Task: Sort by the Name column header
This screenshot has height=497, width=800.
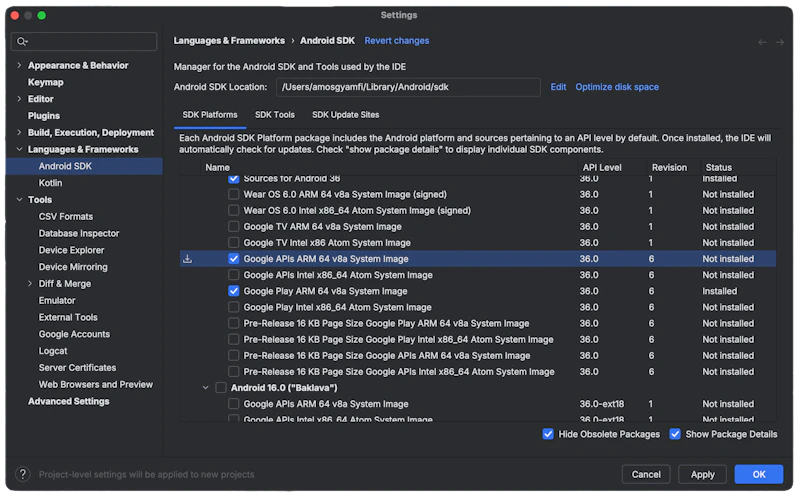Action: (217, 167)
